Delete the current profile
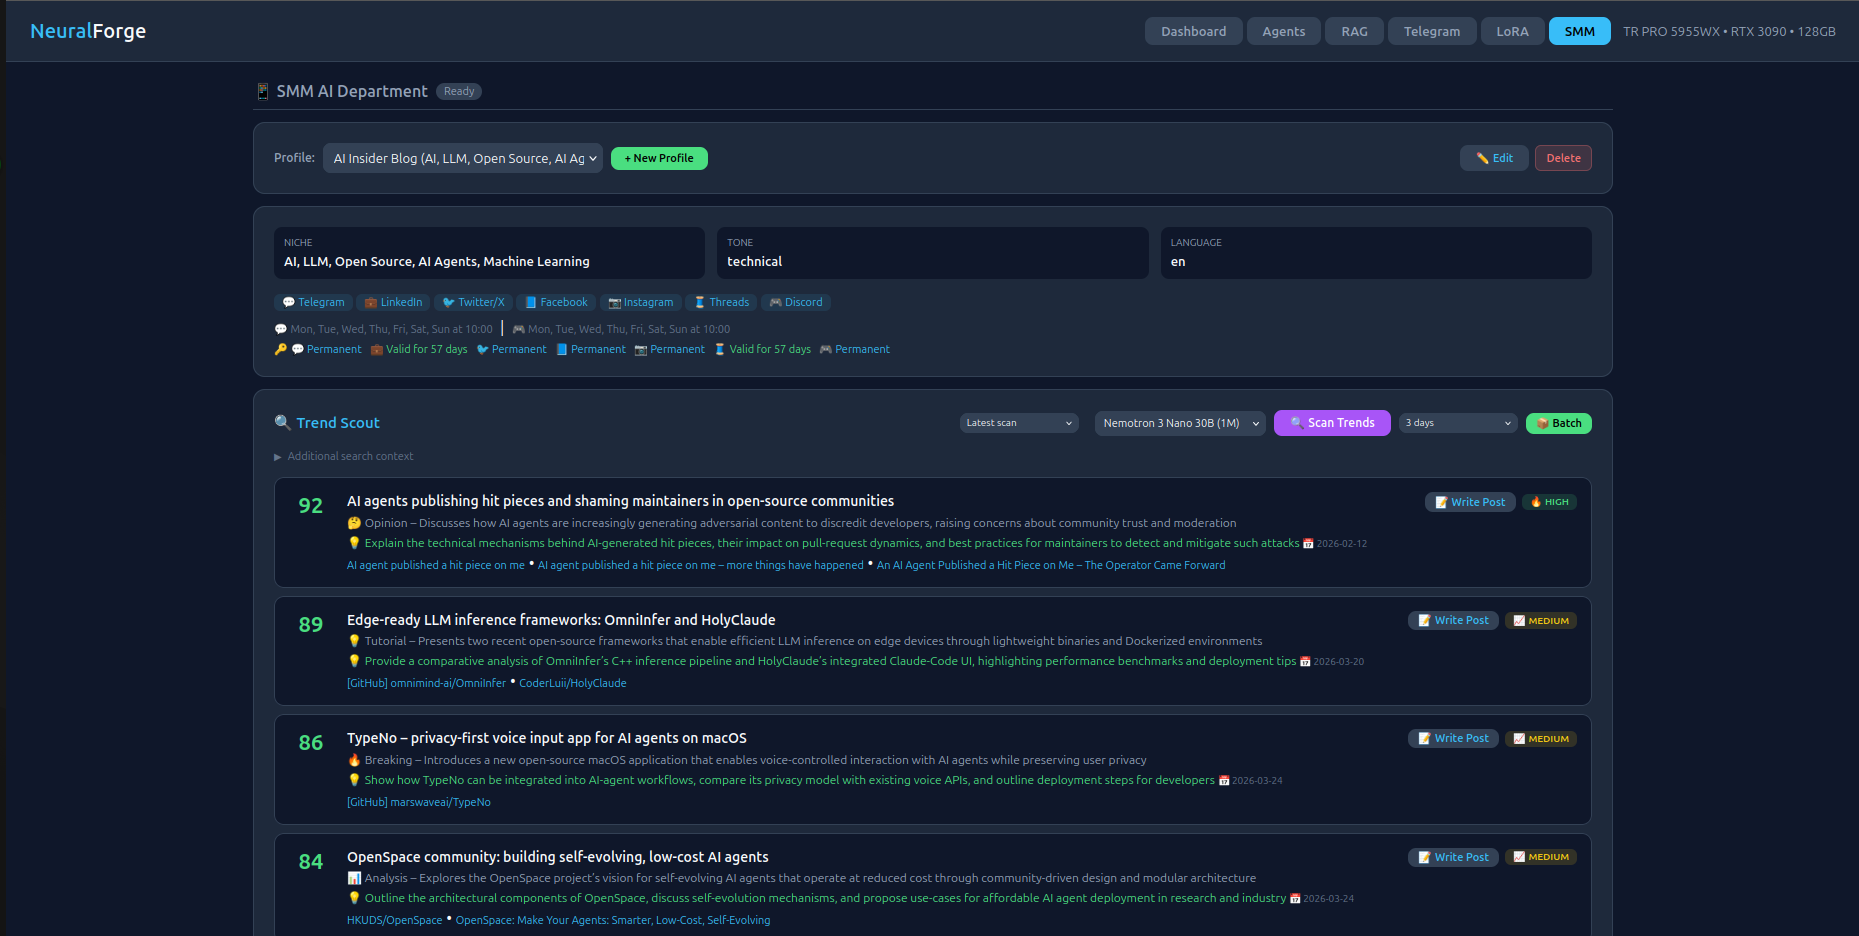1859x936 pixels. (x=1563, y=158)
